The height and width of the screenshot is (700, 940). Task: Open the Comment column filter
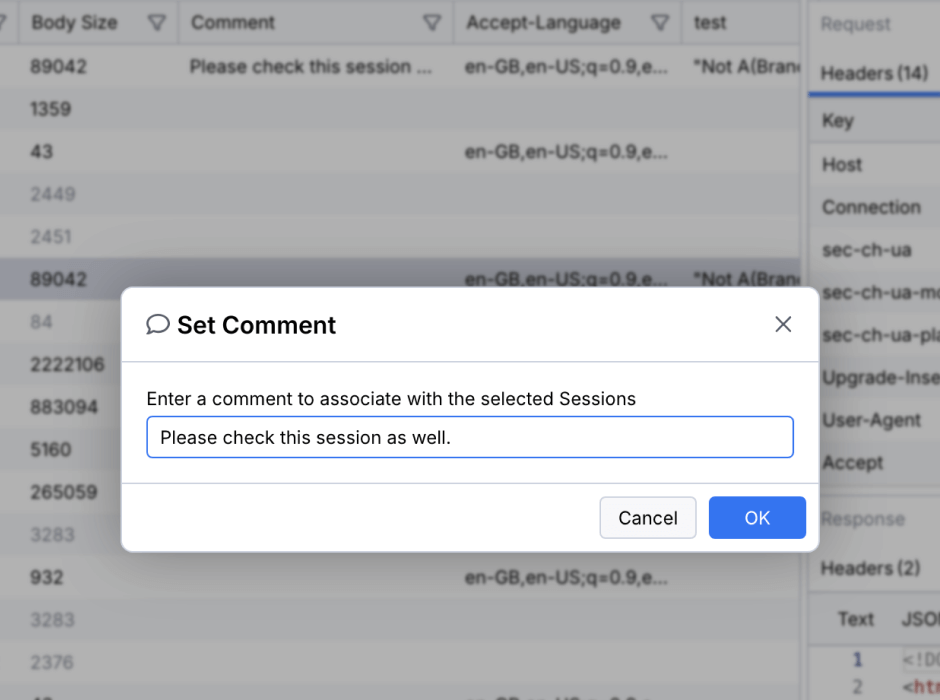point(432,23)
